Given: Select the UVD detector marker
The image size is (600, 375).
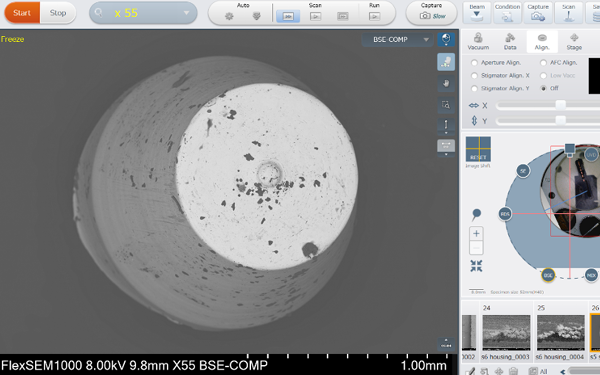Looking at the screenshot, I should (591, 155).
